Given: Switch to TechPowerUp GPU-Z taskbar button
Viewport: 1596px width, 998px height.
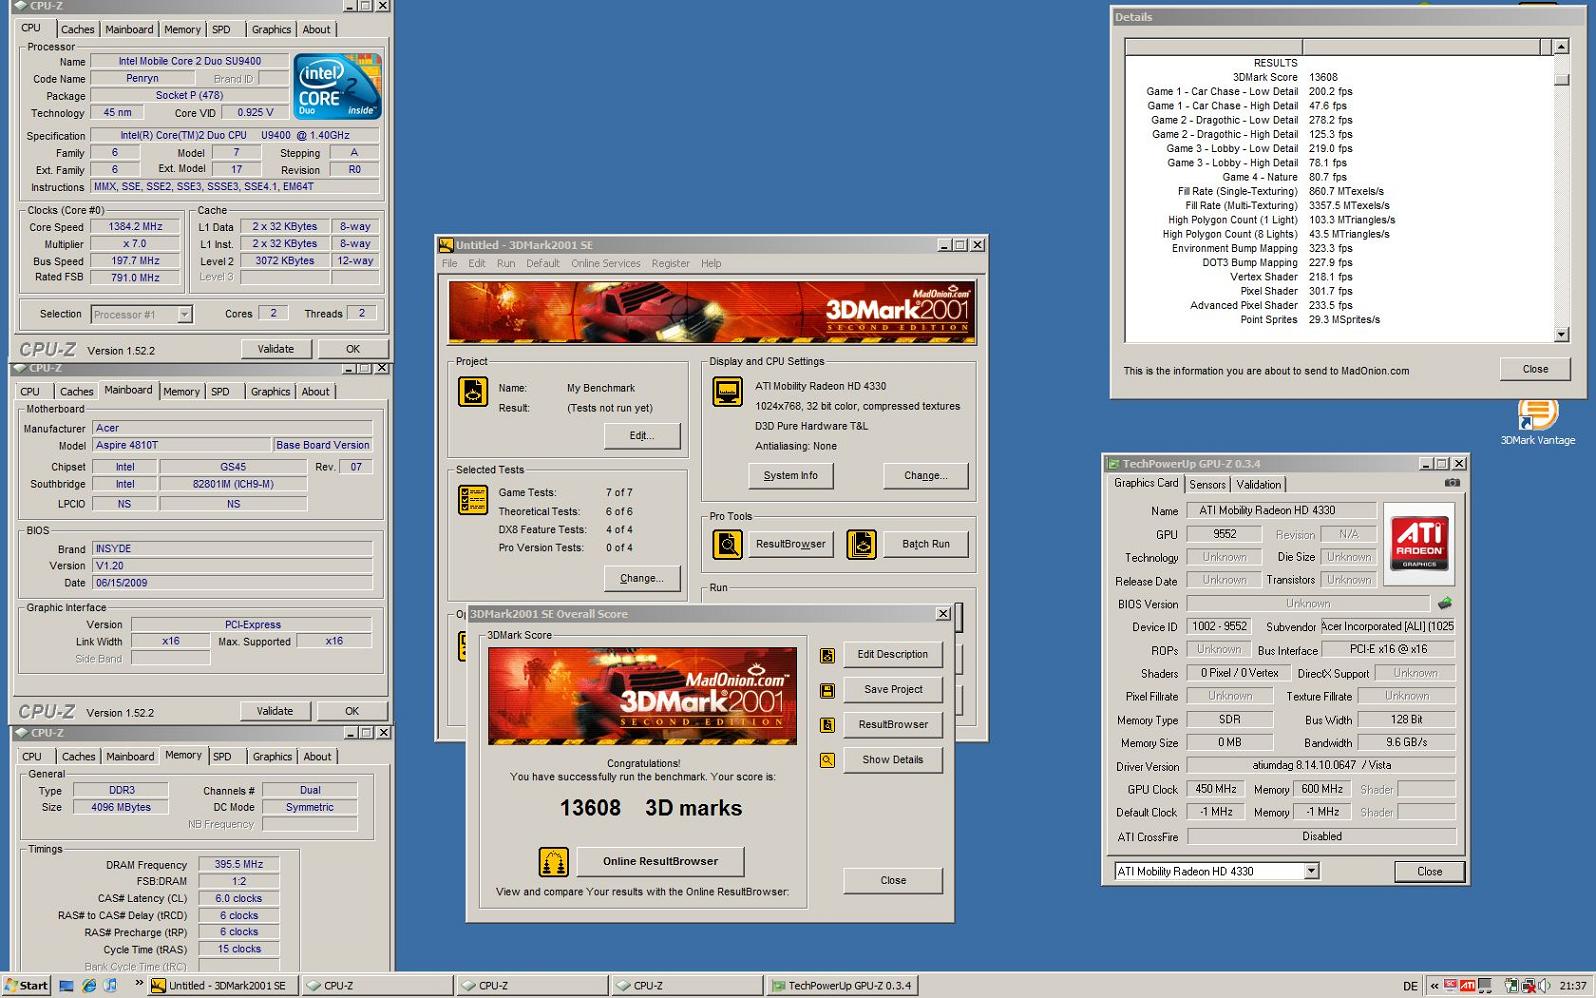Looking at the screenshot, I should [x=842, y=986].
